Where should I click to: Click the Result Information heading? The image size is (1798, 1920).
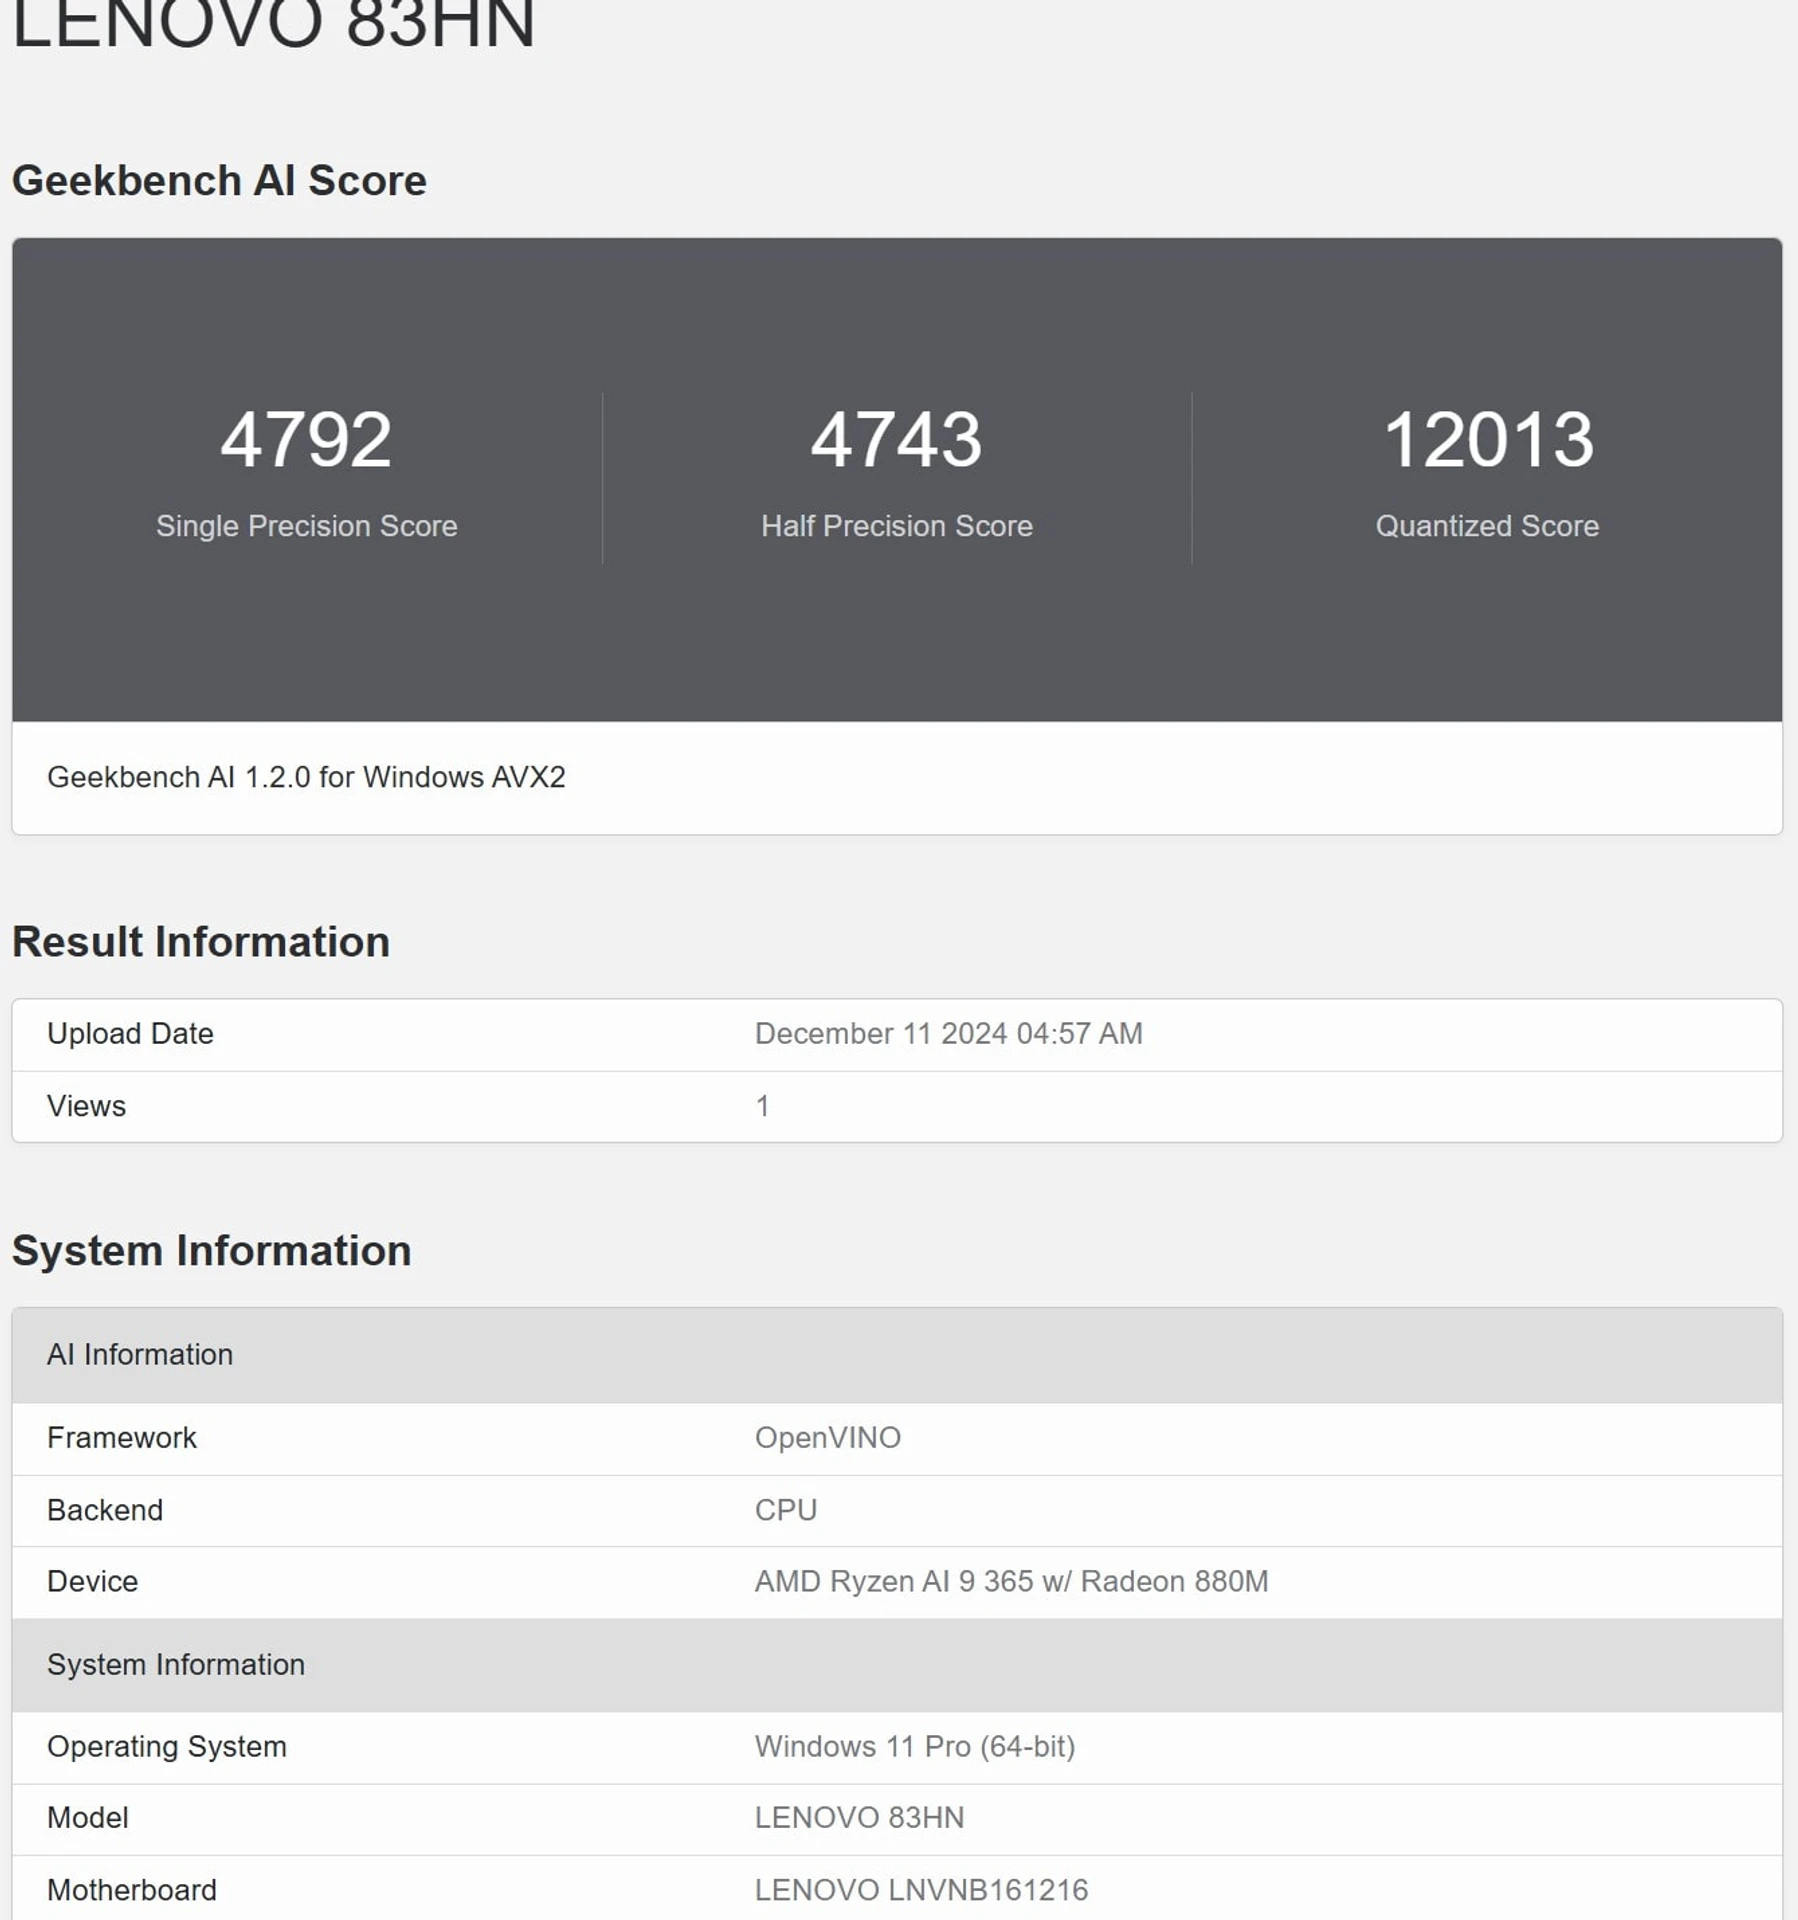click(201, 942)
